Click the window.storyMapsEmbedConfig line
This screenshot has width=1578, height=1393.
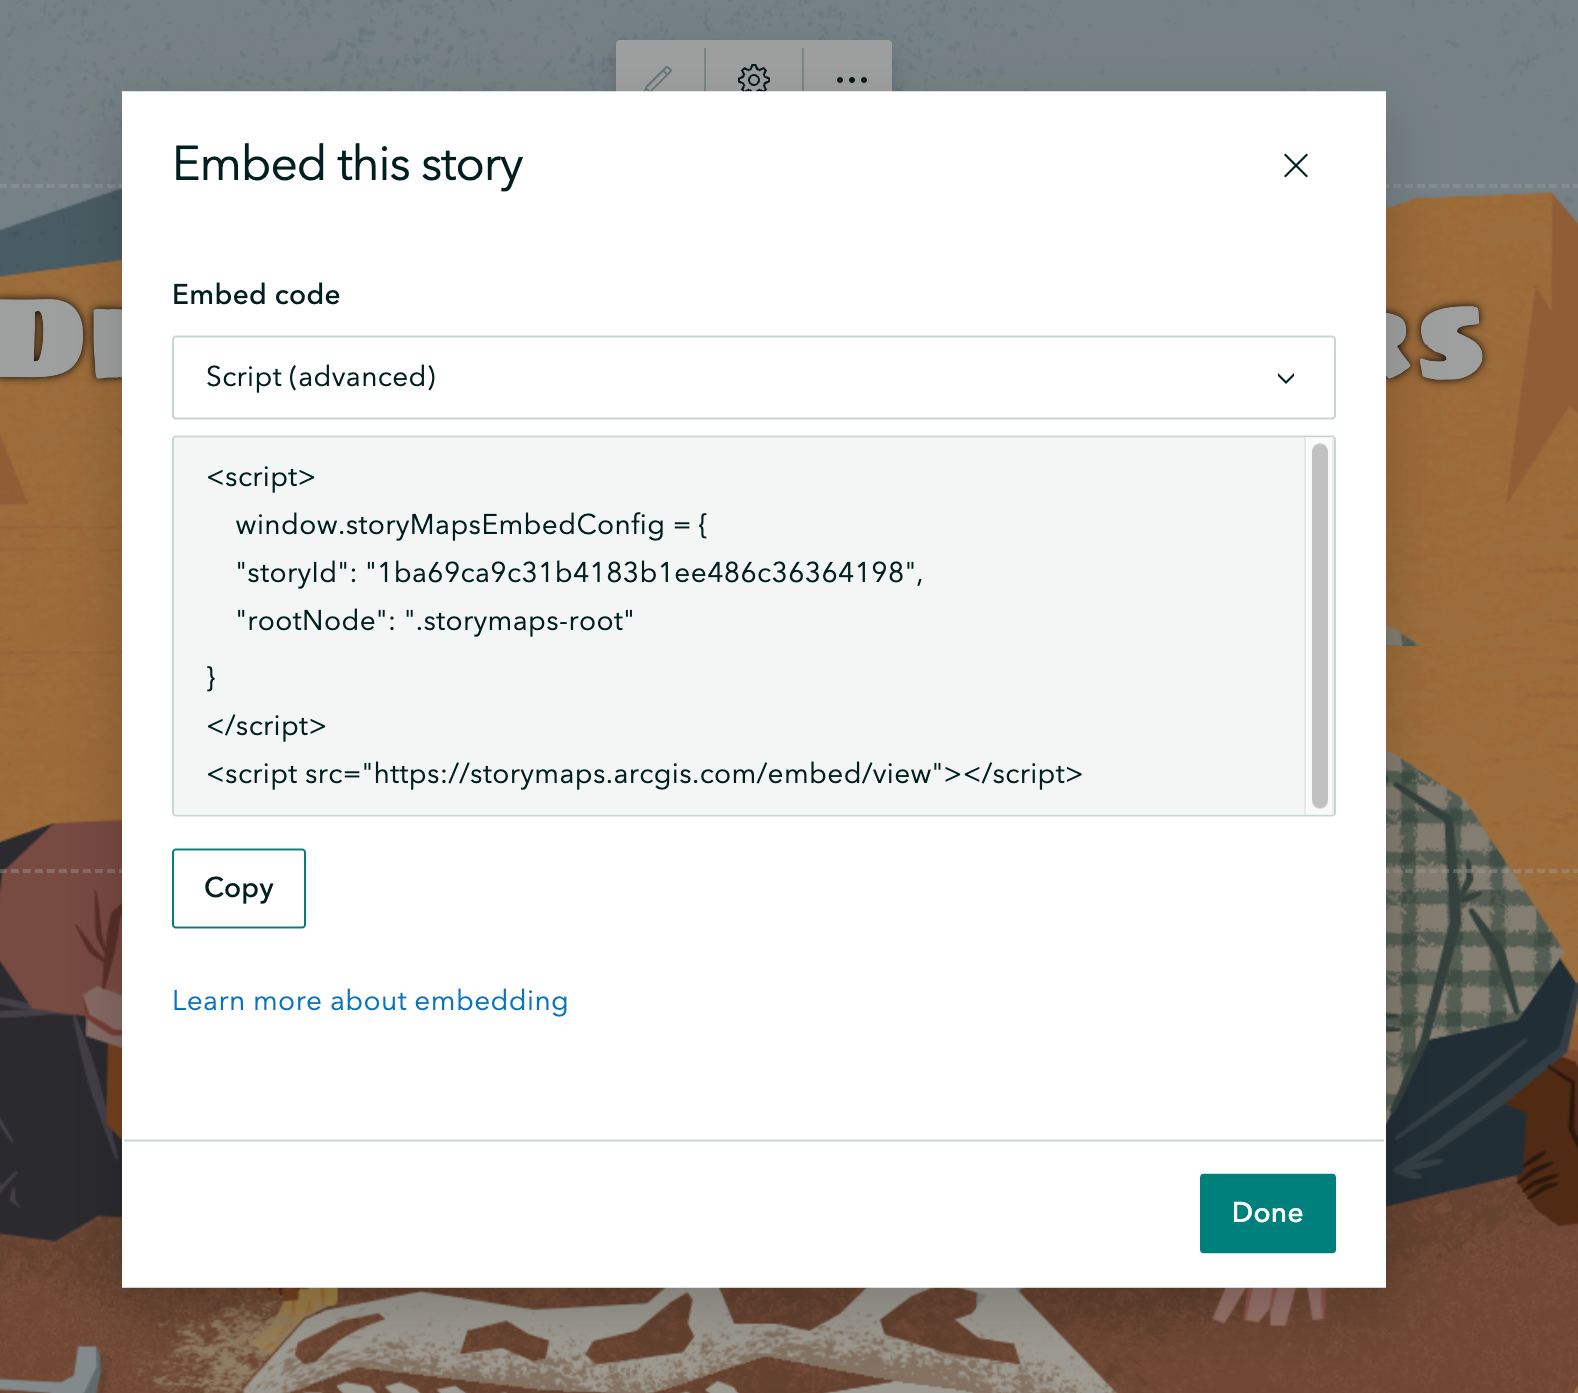point(471,525)
